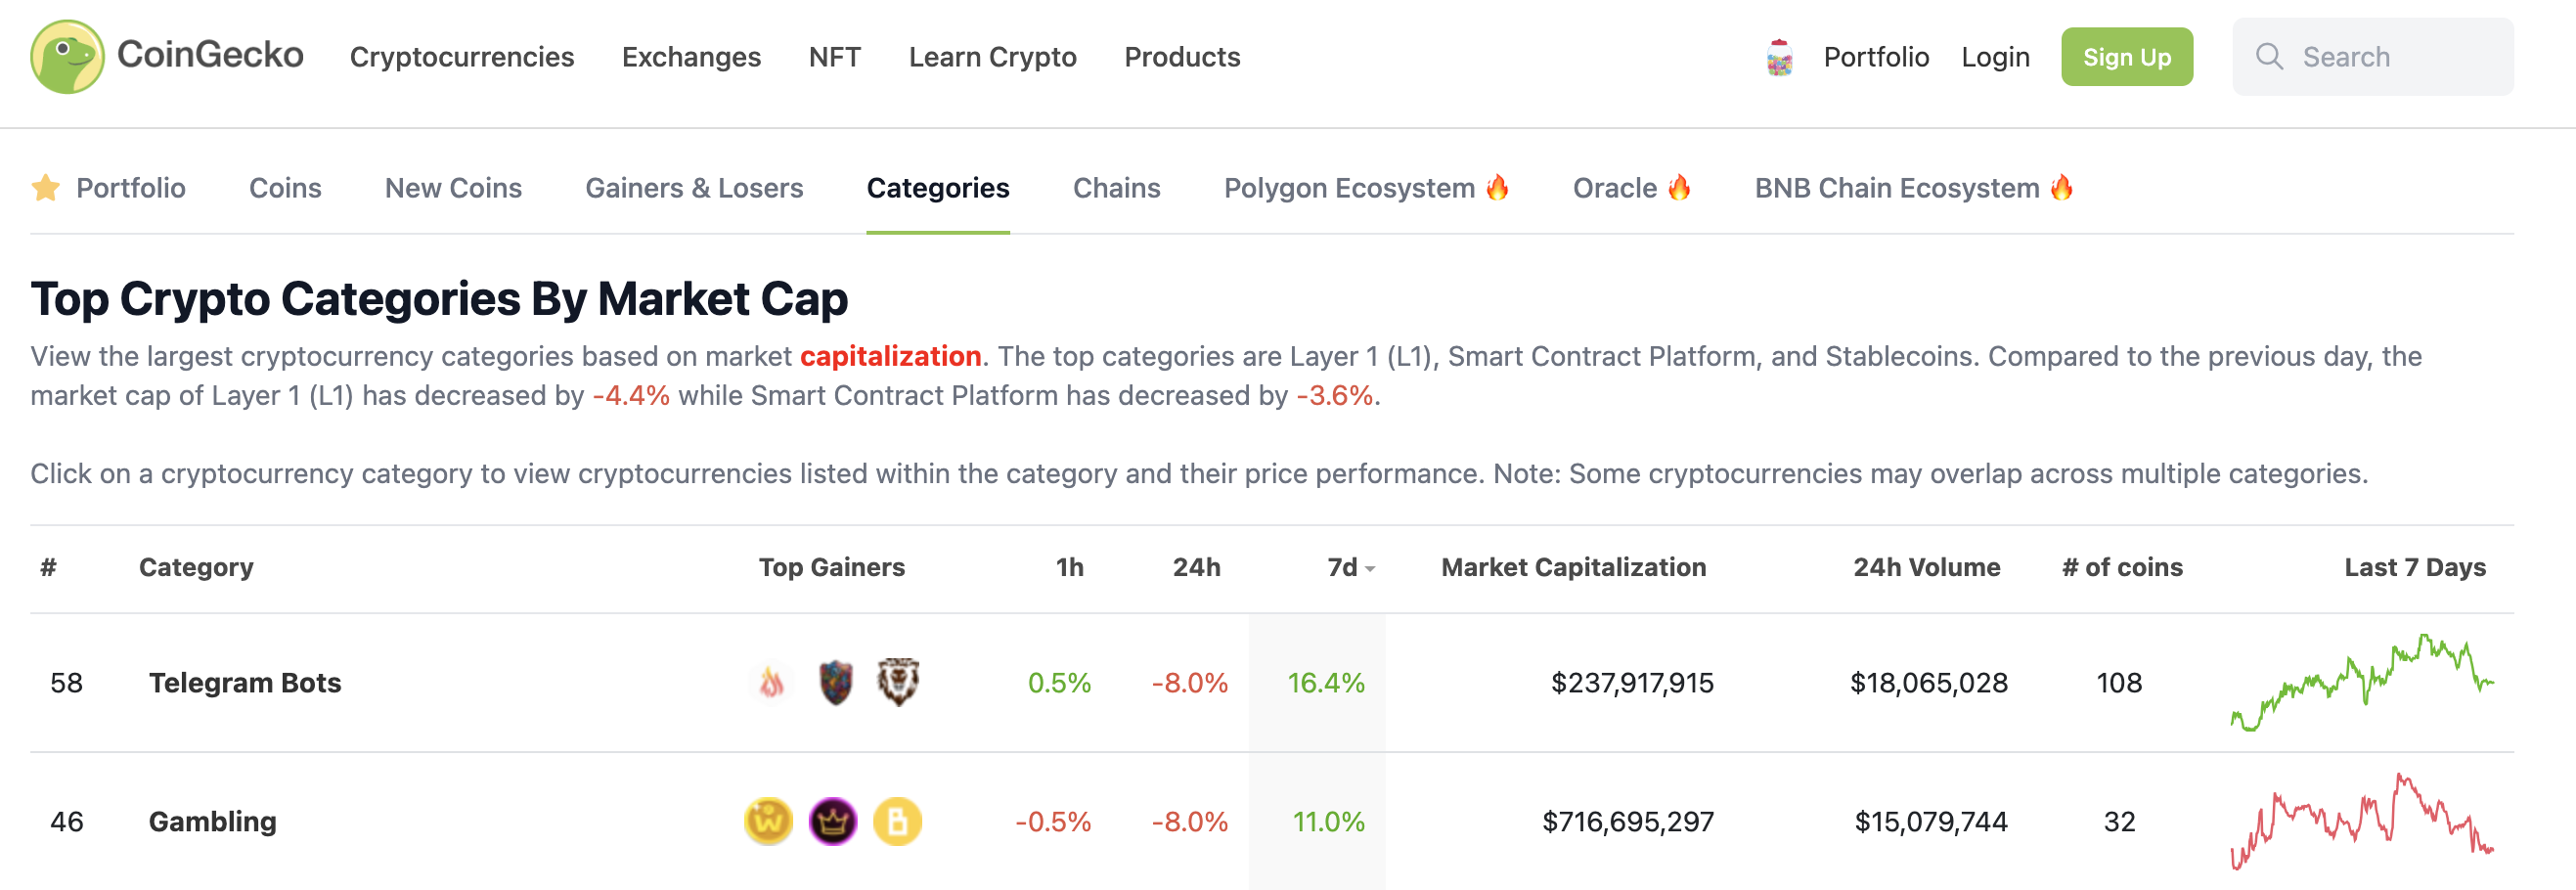Click the purple crown coin in Gambling

[833, 822]
